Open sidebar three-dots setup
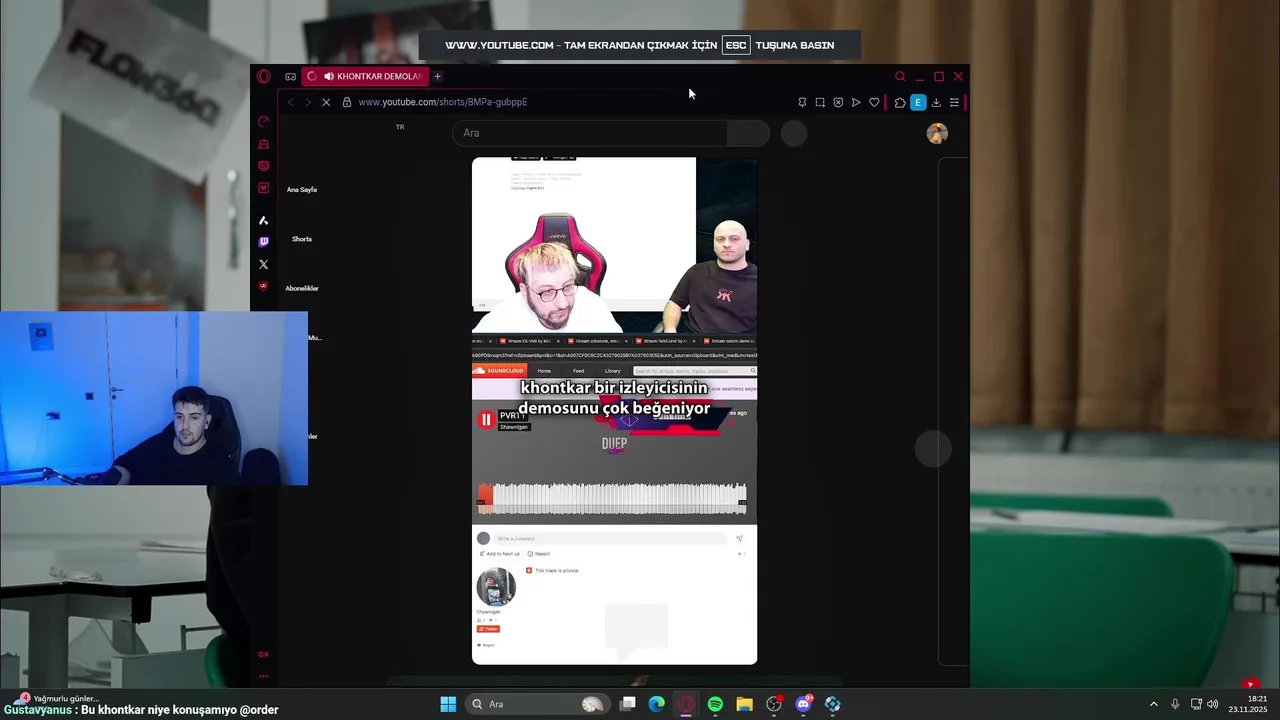 pos(264,676)
